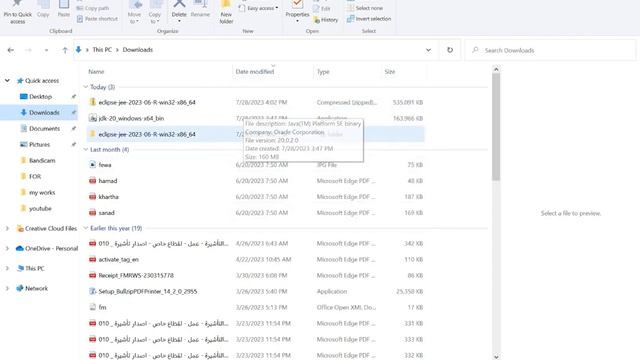Go back with the back arrow

pos(11,50)
